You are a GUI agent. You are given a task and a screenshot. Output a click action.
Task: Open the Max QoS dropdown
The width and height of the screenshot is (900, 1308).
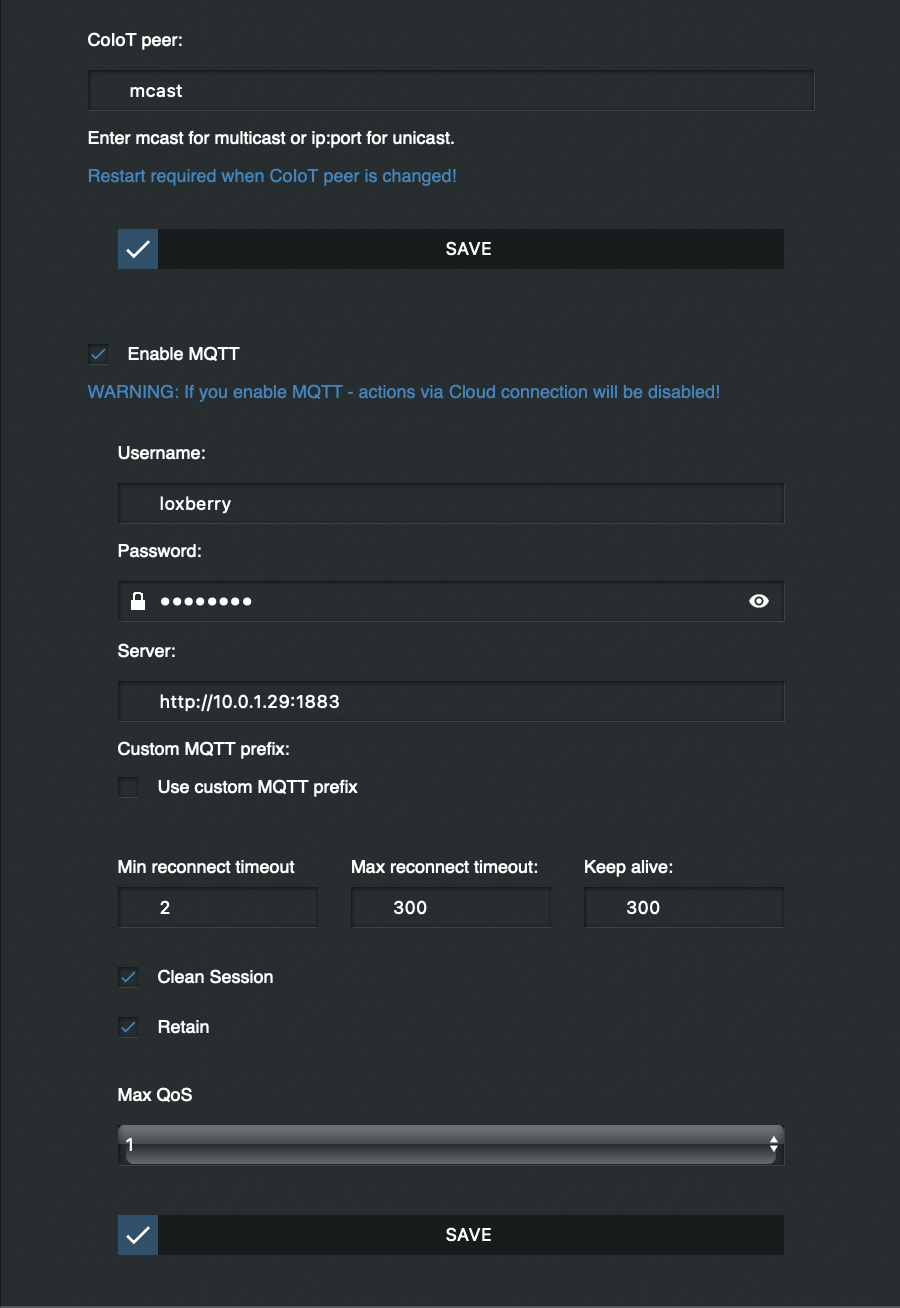[x=450, y=1145]
